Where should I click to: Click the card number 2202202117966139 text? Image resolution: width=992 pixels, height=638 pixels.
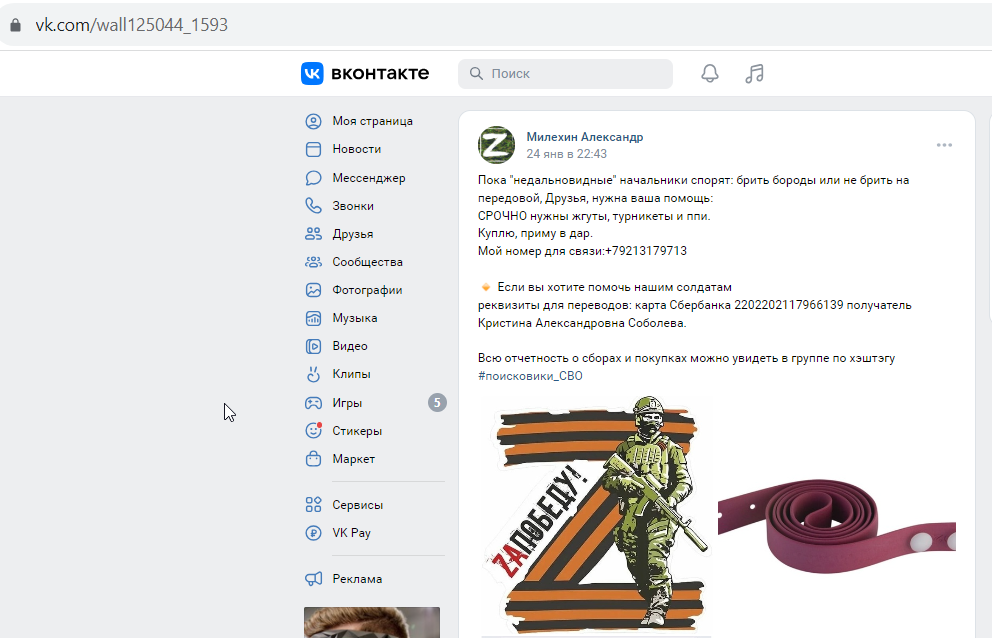point(789,305)
